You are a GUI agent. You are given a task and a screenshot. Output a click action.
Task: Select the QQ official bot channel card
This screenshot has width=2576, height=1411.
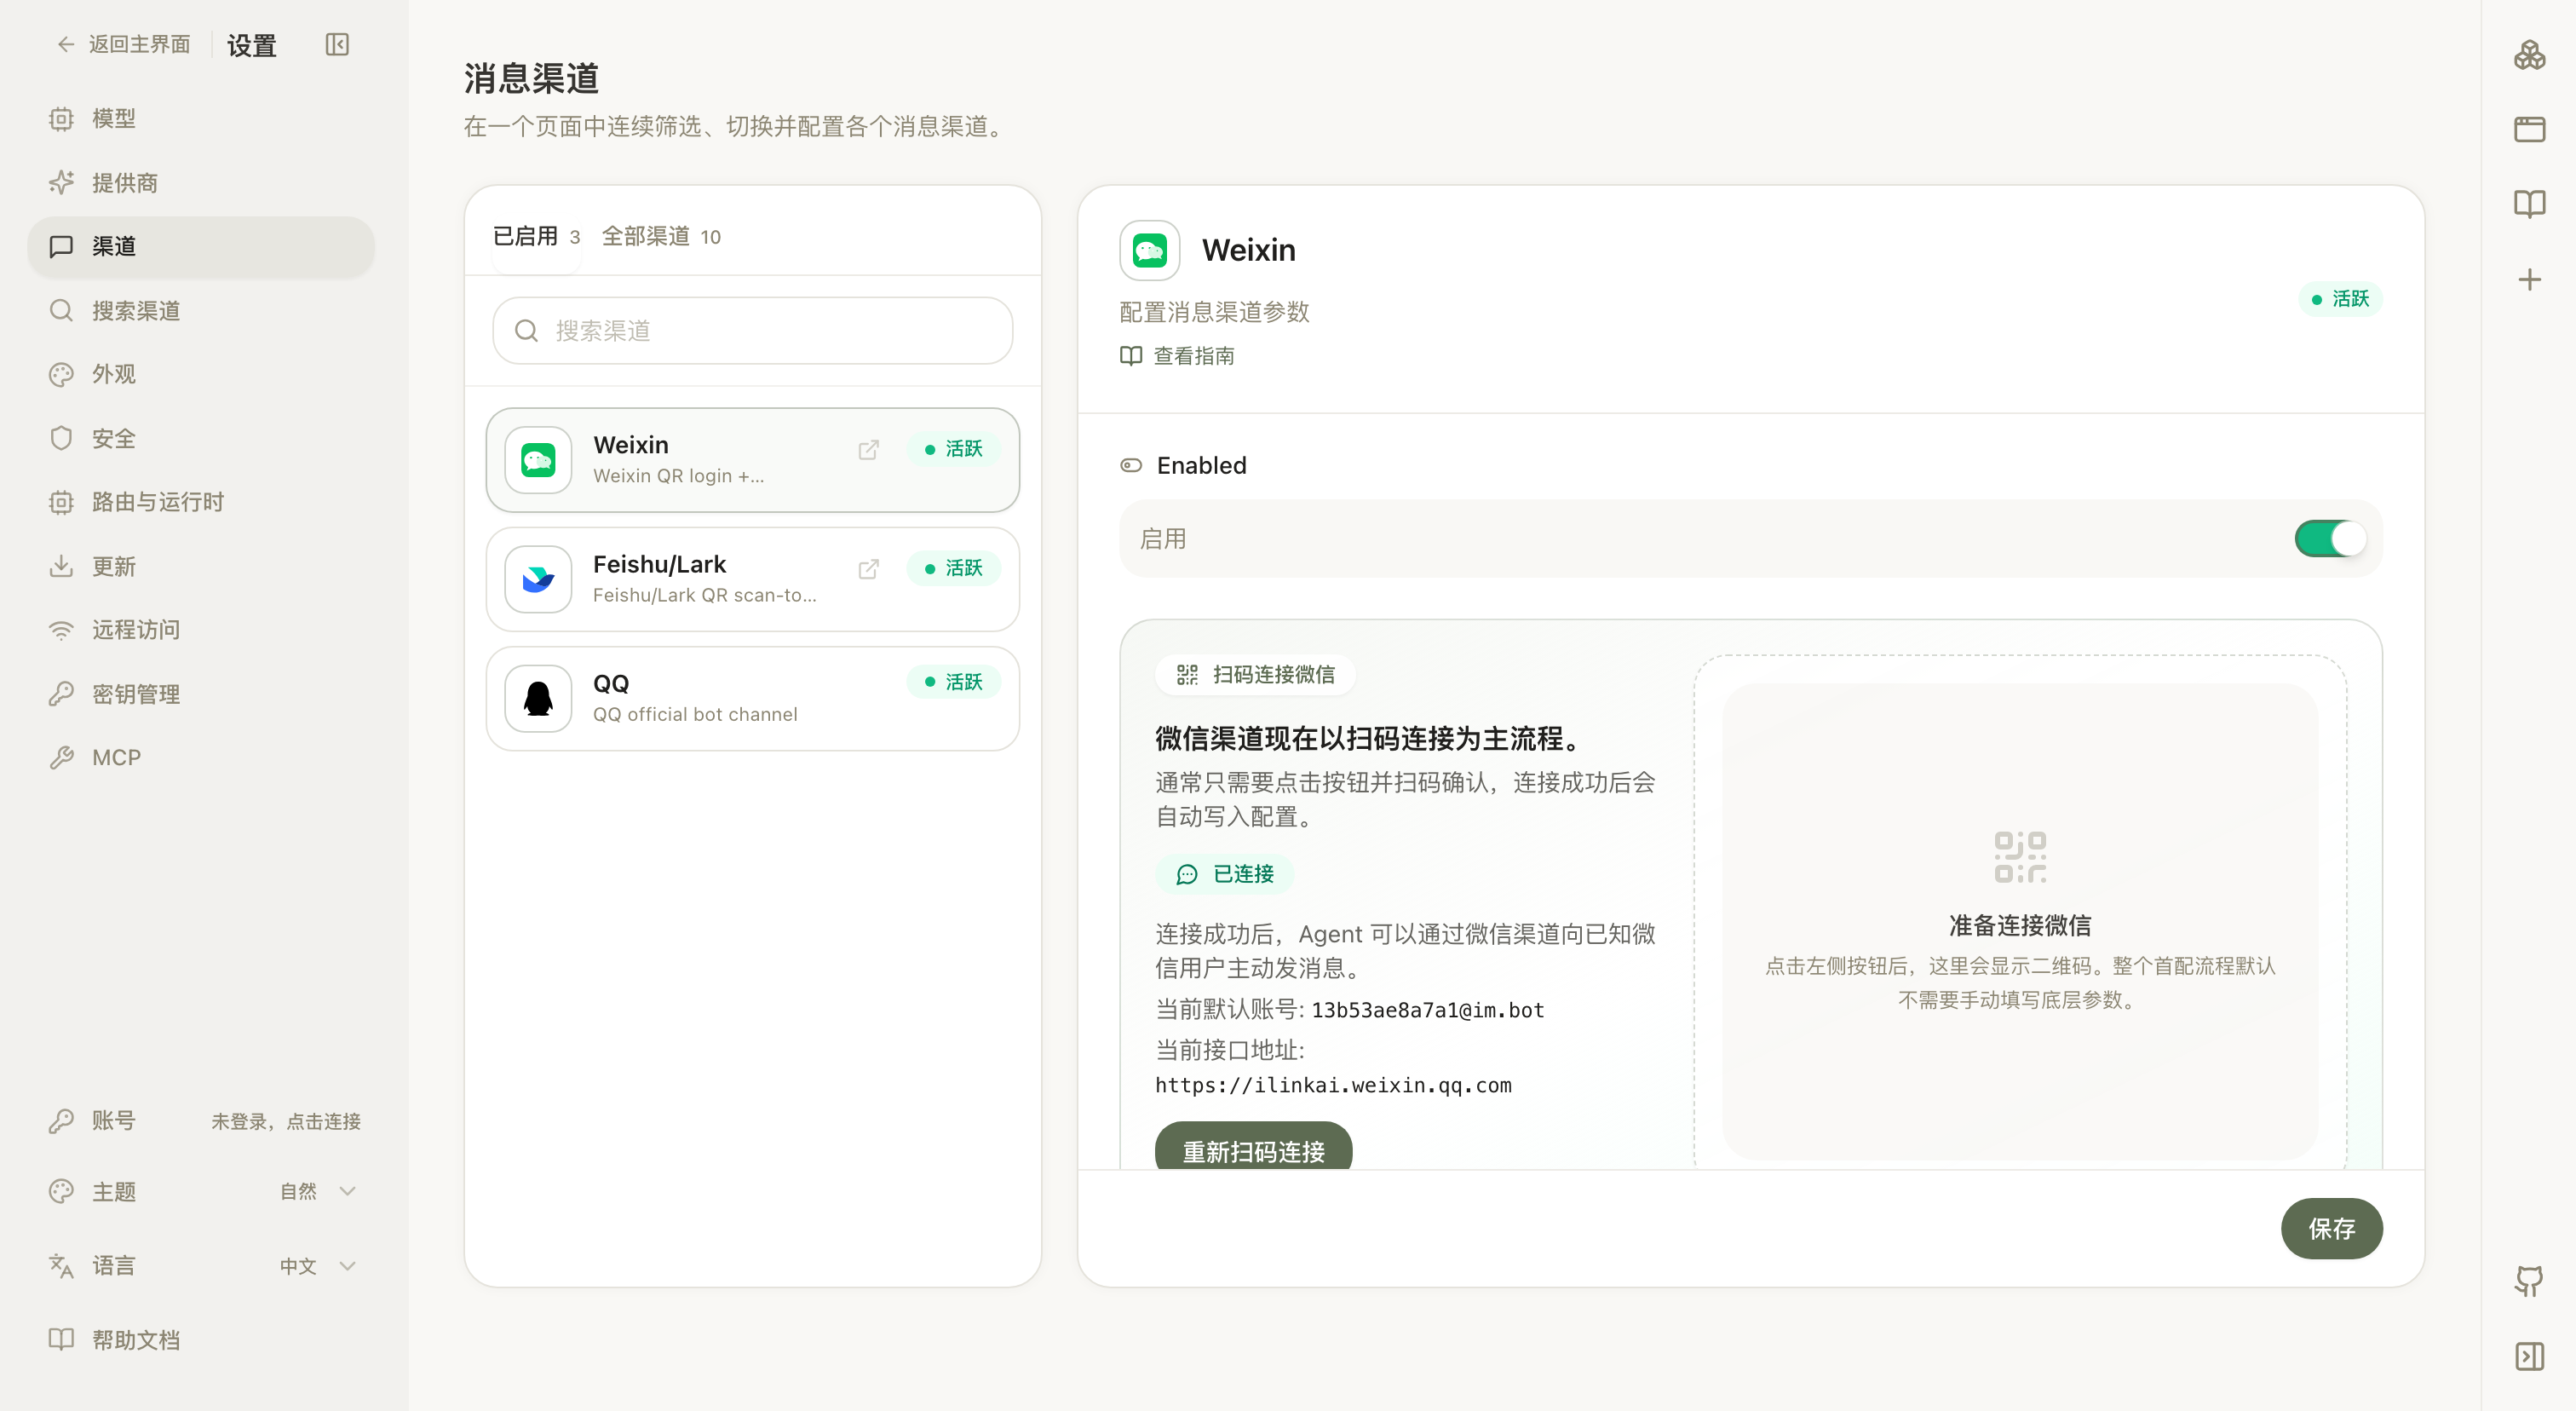pos(752,698)
